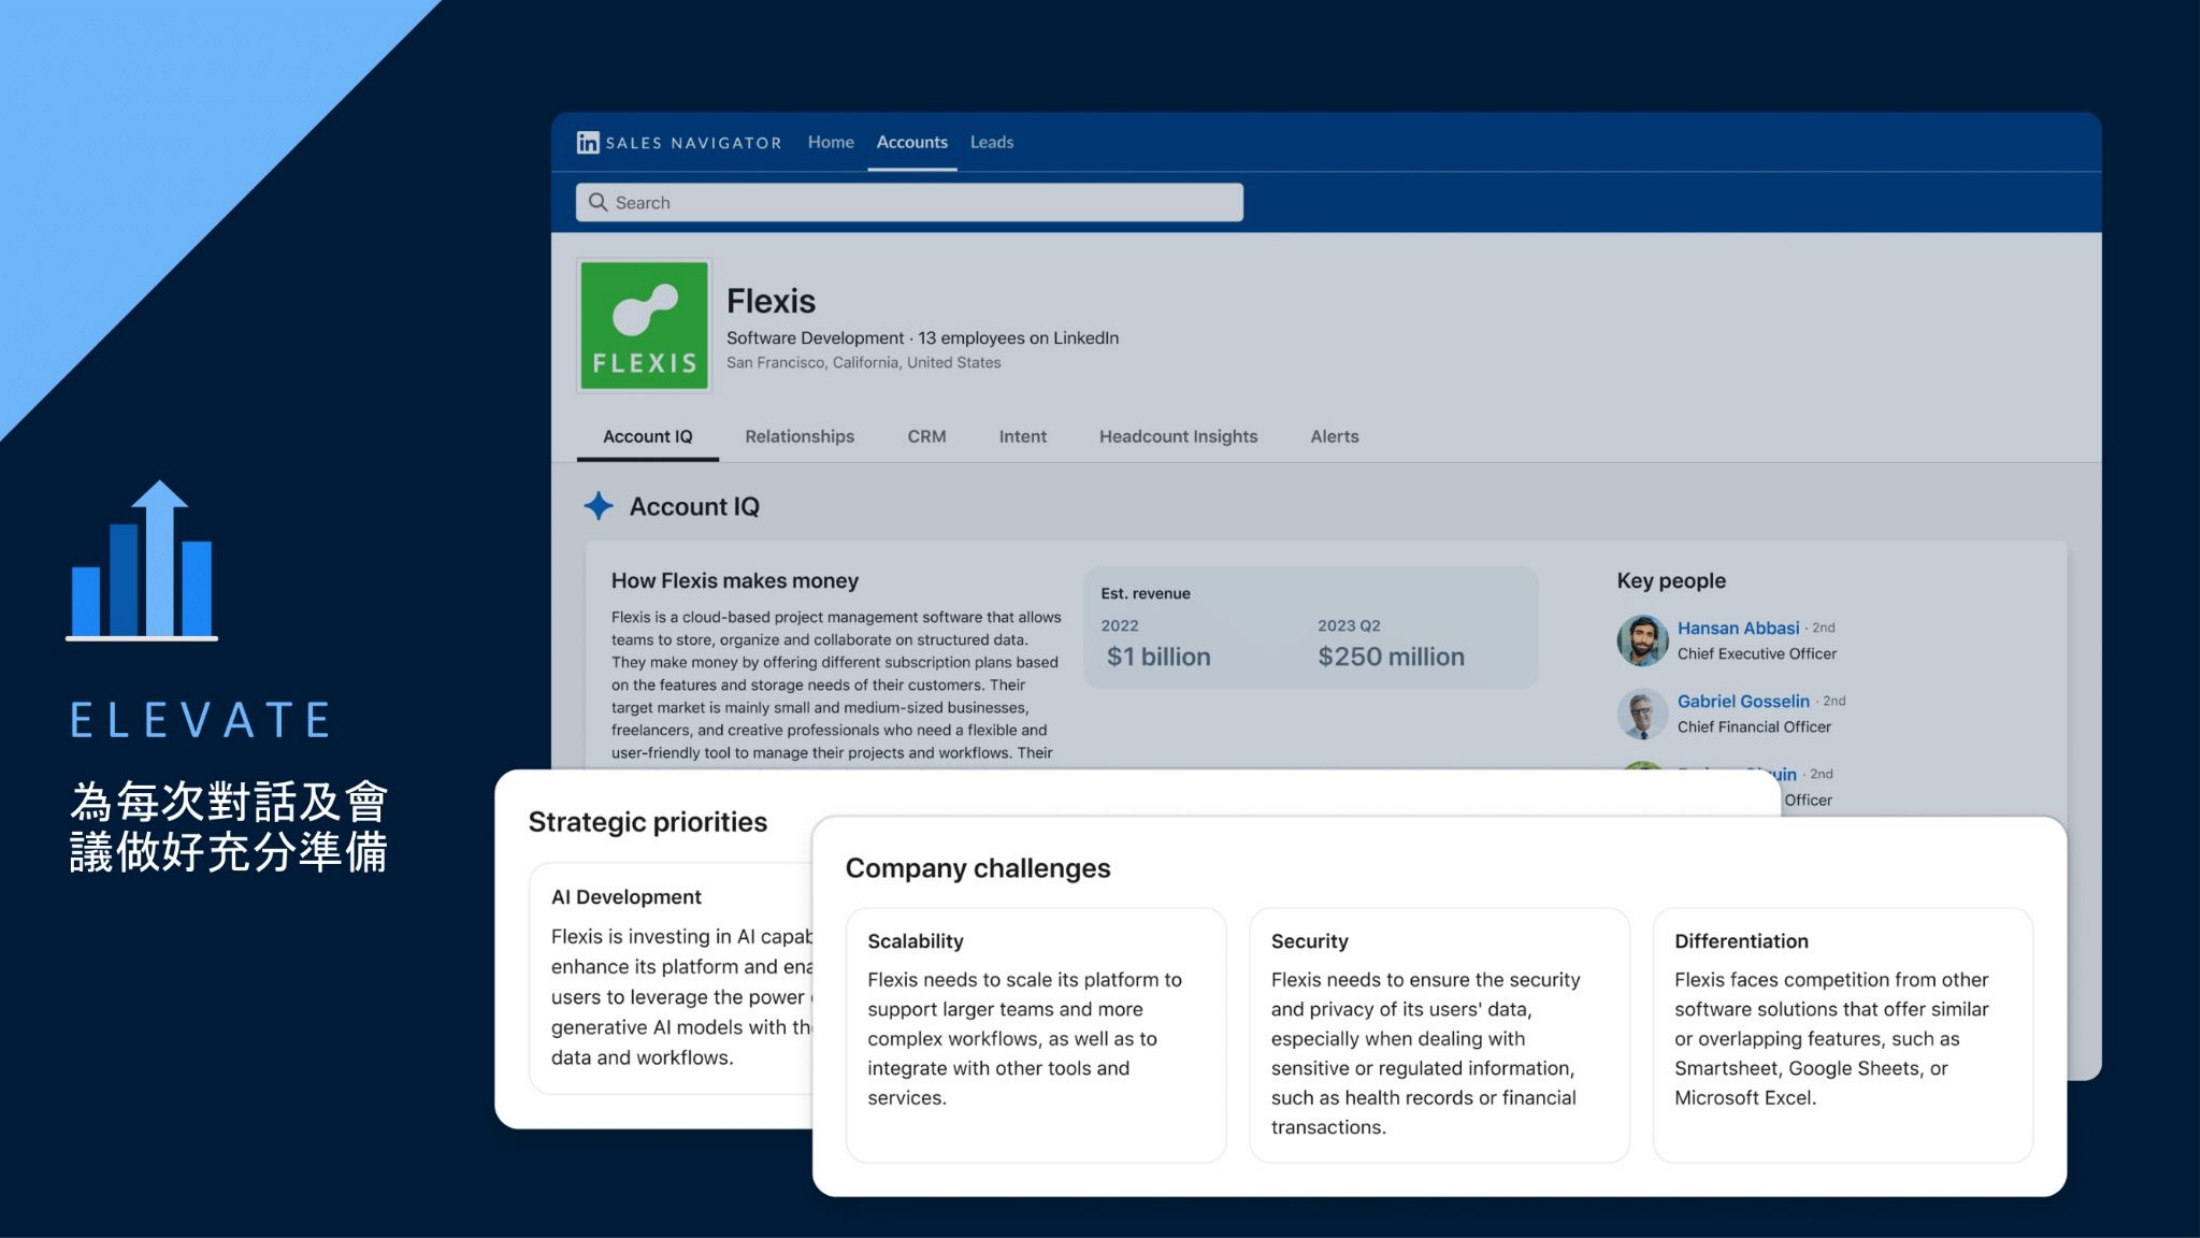Click the 'Strategic priorities' heading
Viewport: 2200px width, 1238px height.
[x=648, y=822]
